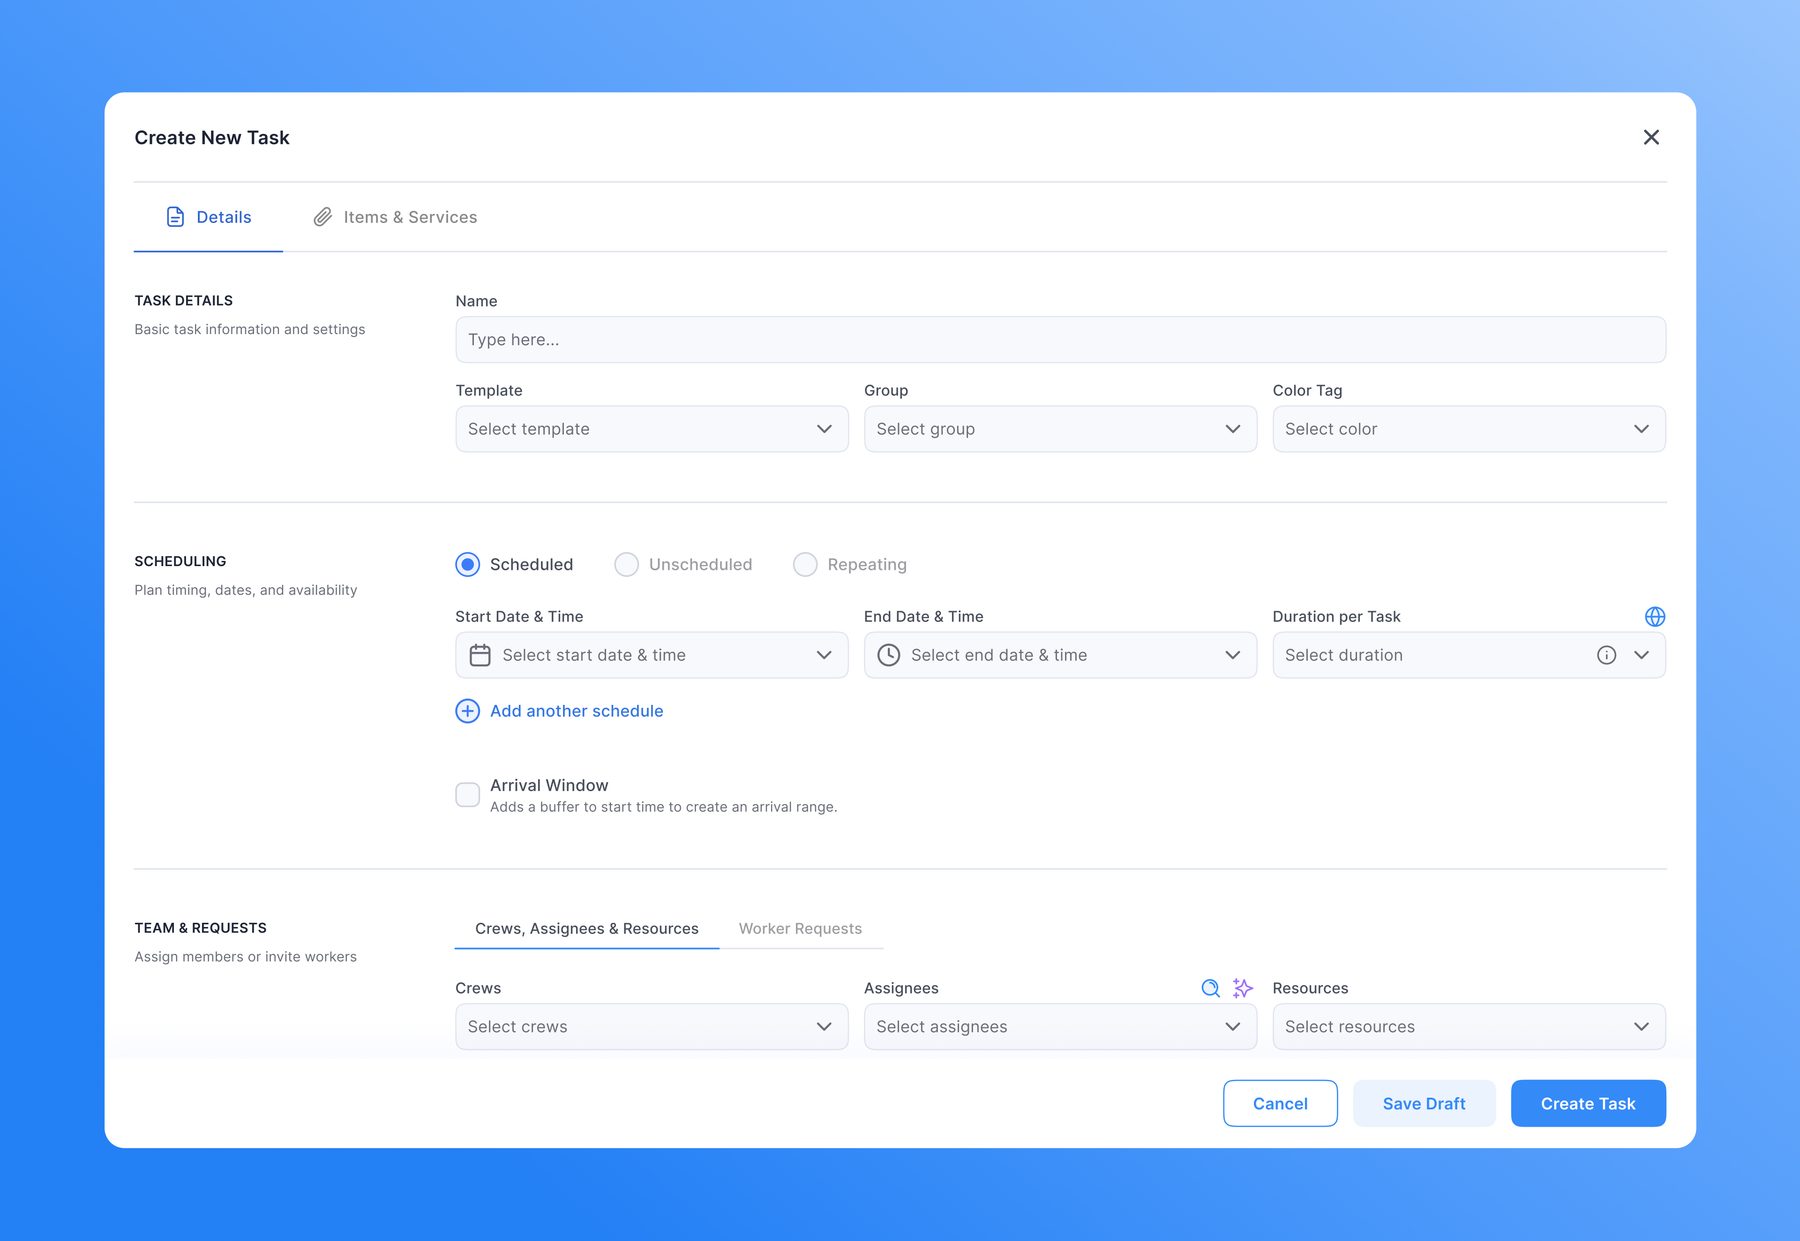Click the purple AI sparkle icon
The height and width of the screenshot is (1241, 1800).
[x=1243, y=988]
